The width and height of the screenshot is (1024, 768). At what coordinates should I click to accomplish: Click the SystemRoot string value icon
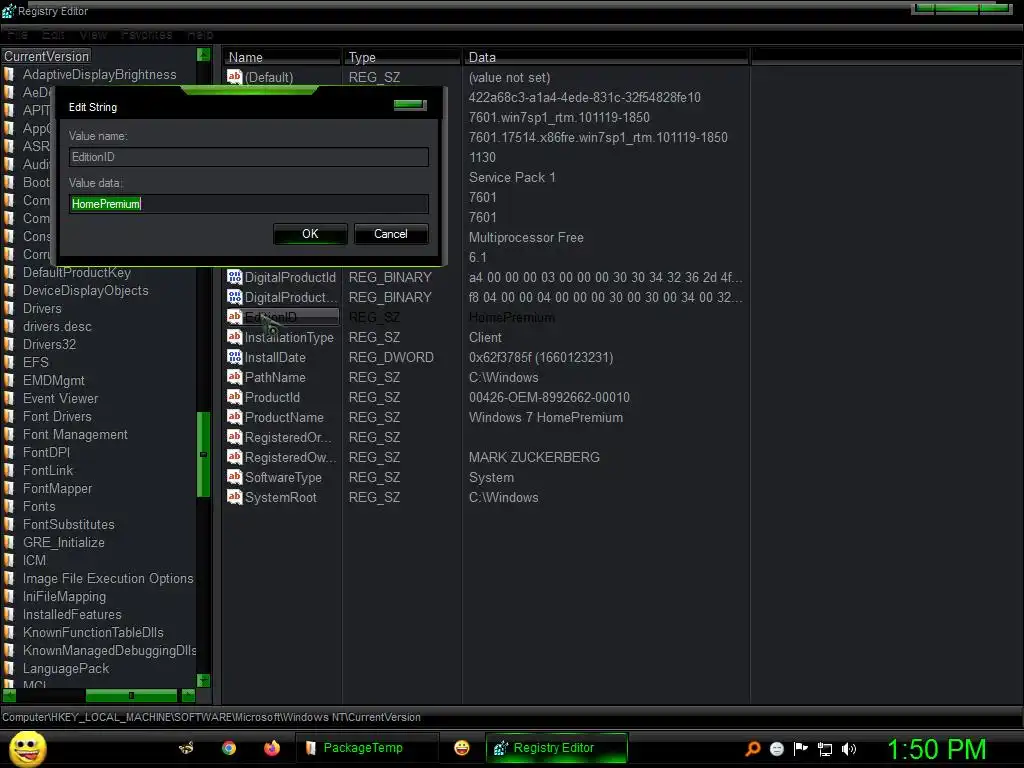[234, 497]
